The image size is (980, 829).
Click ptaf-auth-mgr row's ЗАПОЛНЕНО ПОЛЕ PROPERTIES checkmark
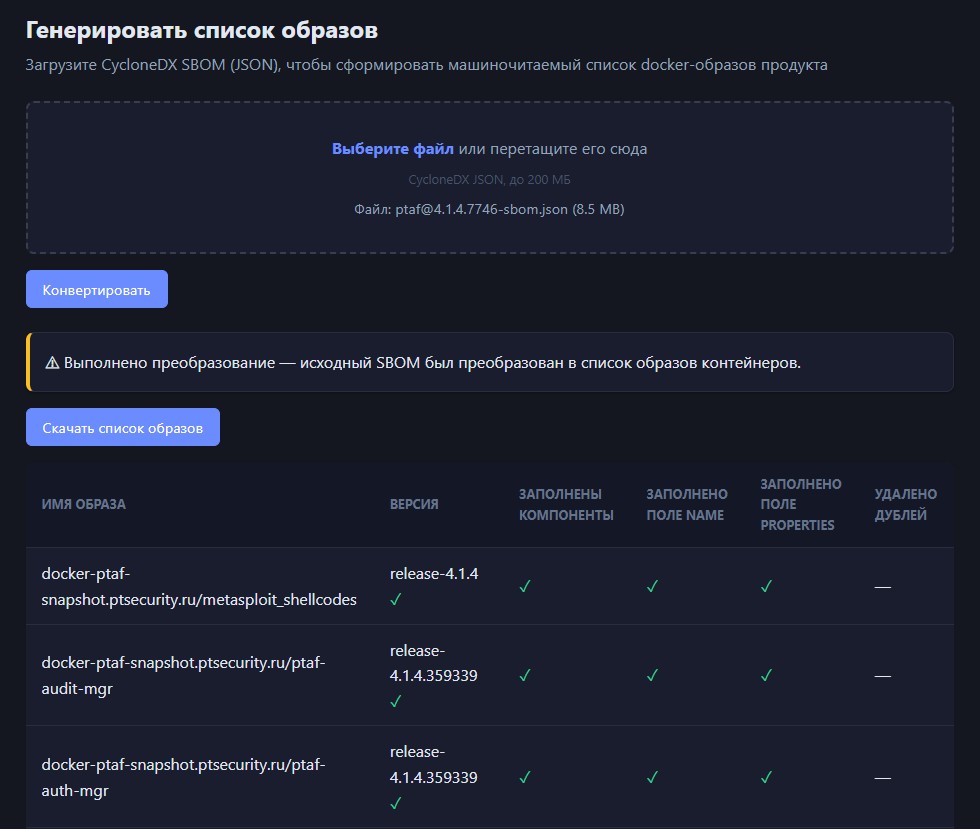point(766,777)
